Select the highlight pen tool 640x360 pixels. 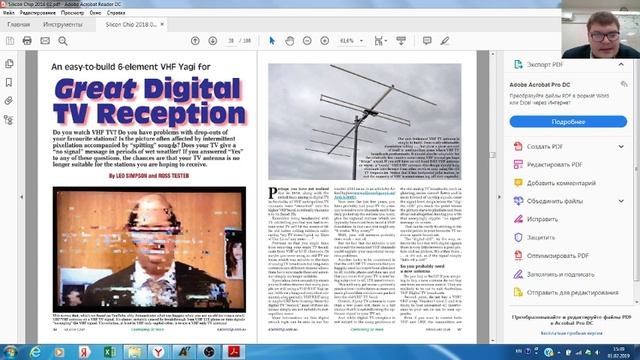point(445,41)
